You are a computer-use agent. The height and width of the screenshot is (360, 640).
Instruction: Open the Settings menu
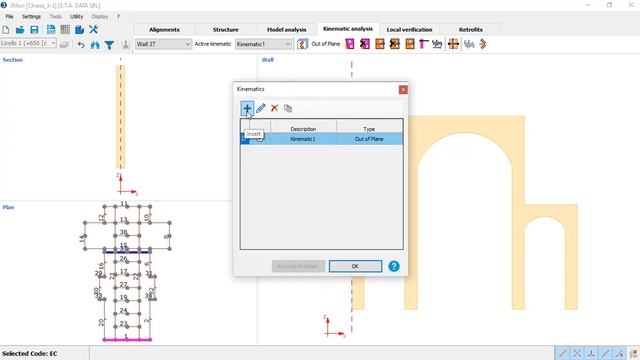click(x=31, y=16)
